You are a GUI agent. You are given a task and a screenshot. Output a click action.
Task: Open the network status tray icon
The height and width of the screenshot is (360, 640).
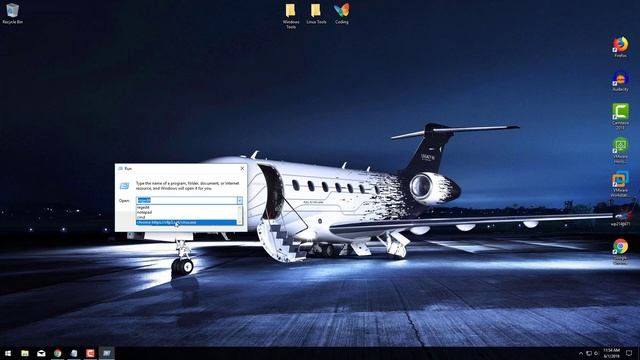589,353
